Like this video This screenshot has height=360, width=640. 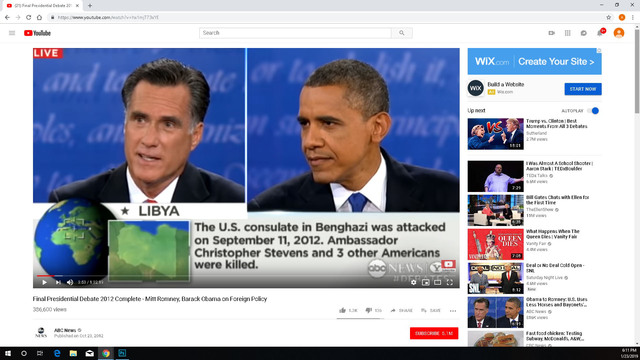[x=348, y=311]
